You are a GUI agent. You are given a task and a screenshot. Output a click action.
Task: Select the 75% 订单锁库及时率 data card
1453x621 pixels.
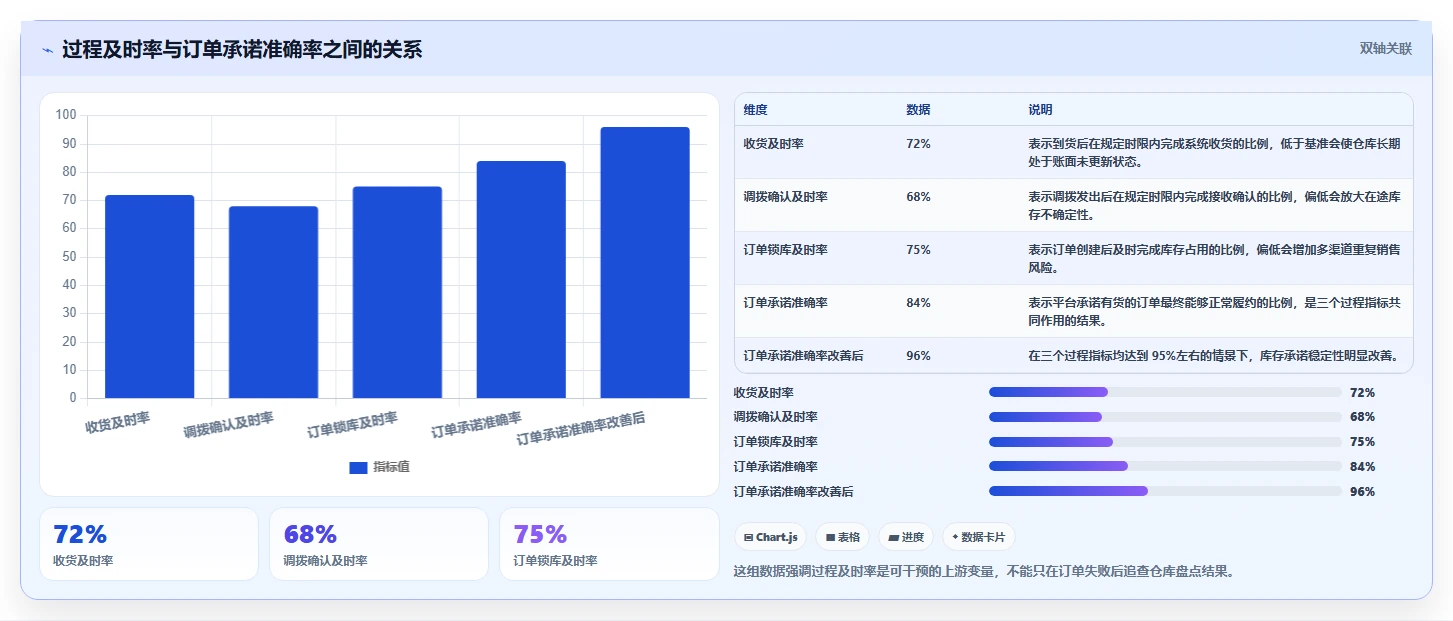coord(609,544)
